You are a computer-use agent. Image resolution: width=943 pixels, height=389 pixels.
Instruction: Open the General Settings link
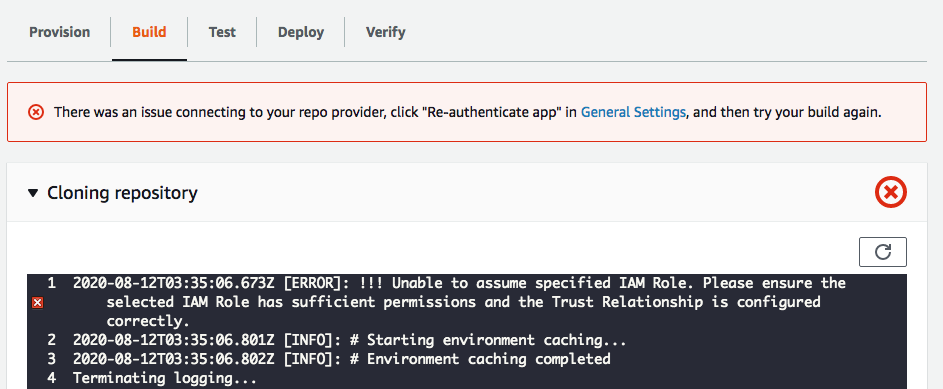coord(633,112)
